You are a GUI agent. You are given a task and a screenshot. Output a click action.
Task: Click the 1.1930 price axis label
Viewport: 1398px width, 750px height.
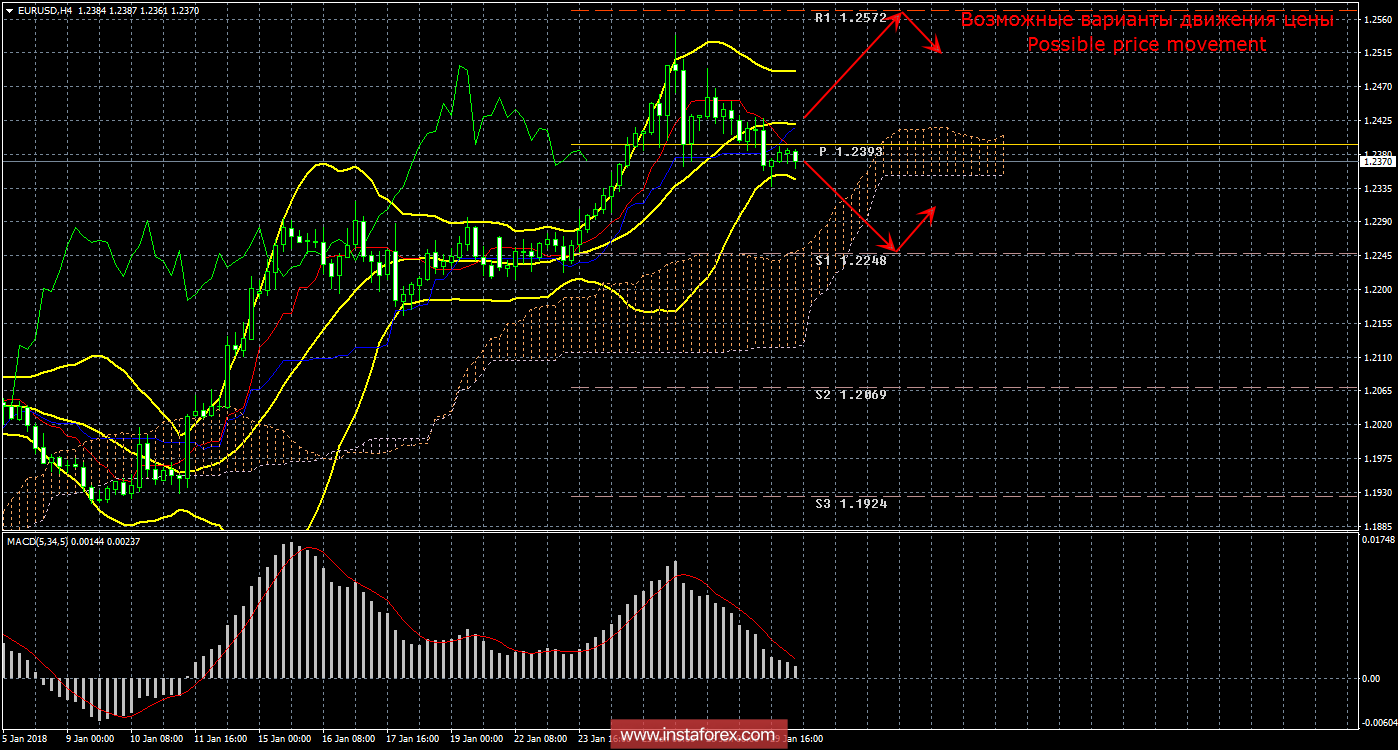1377,493
